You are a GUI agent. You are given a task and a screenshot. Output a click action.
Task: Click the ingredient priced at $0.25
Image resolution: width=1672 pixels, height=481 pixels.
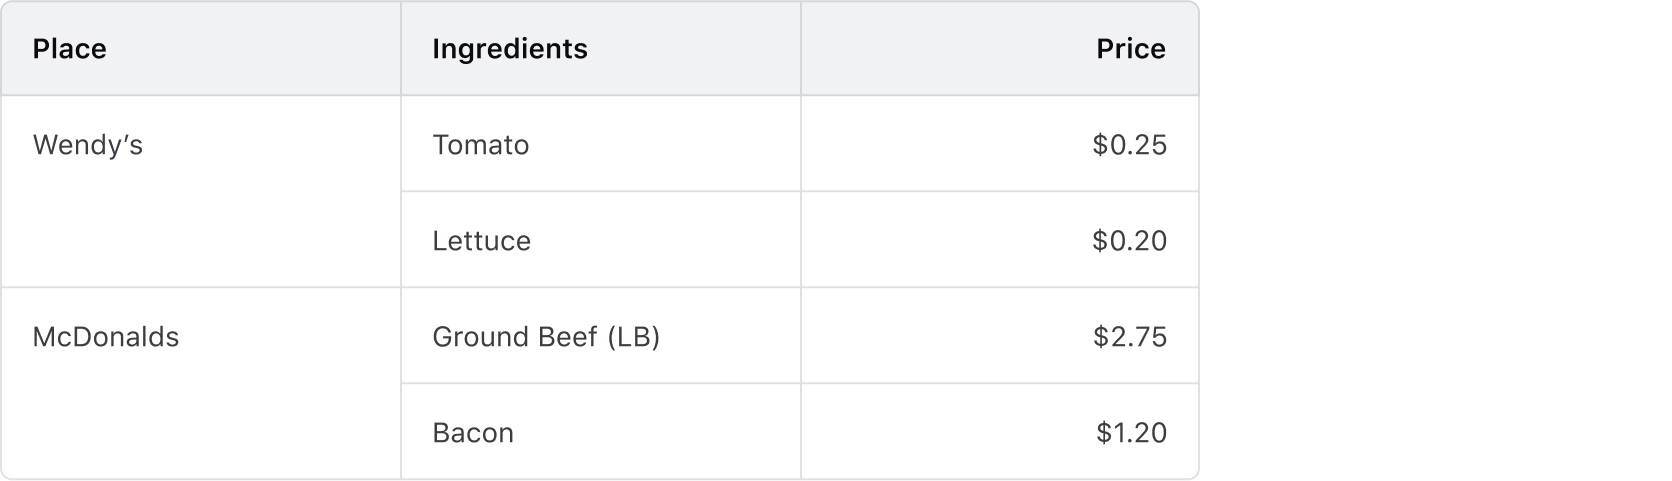tap(480, 146)
